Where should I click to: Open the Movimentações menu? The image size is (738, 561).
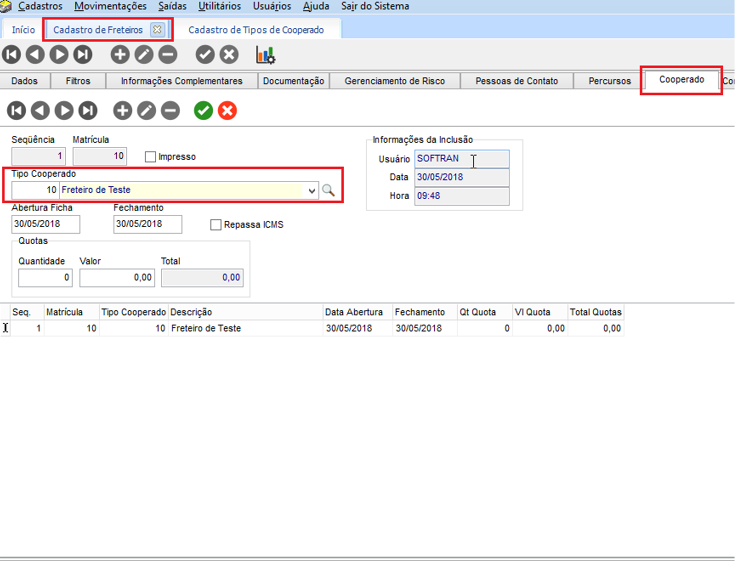pos(110,6)
